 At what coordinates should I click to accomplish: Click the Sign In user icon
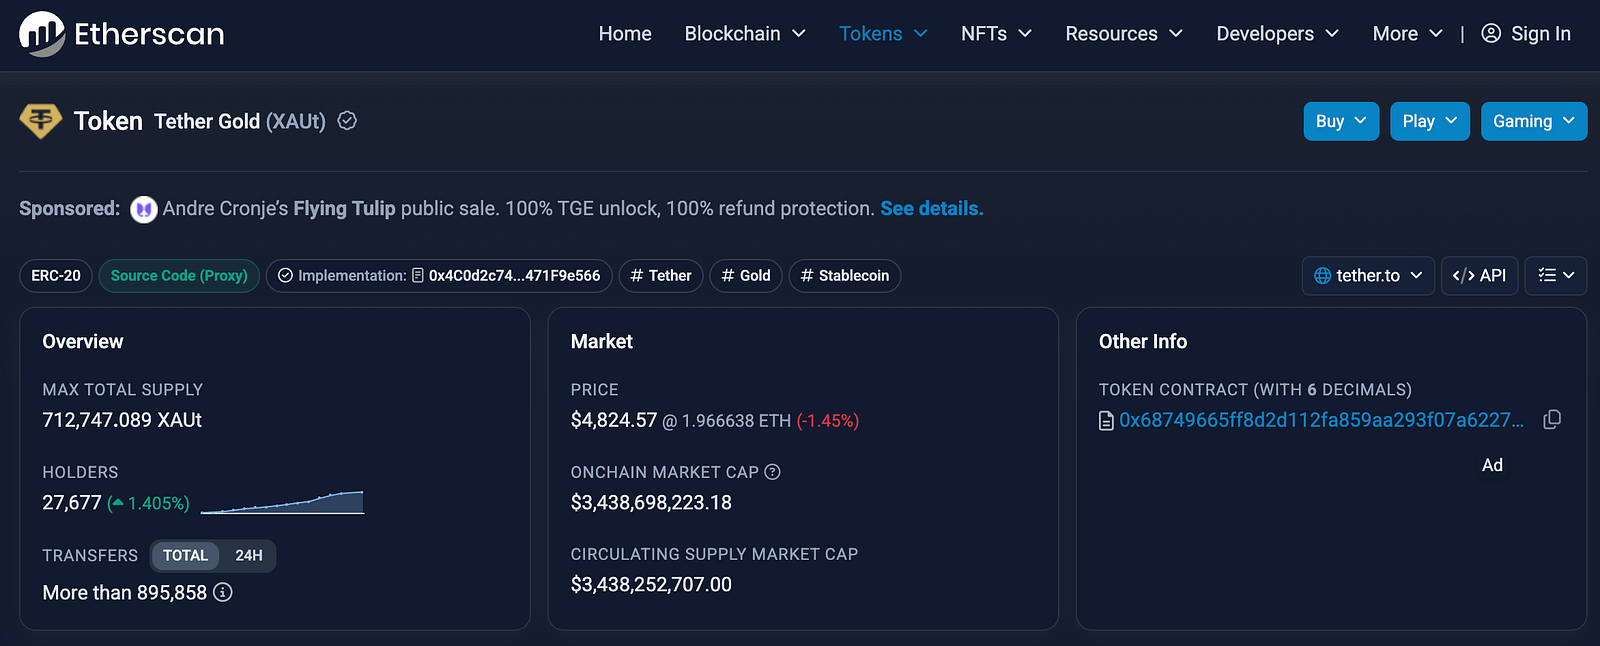(x=1490, y=34)
